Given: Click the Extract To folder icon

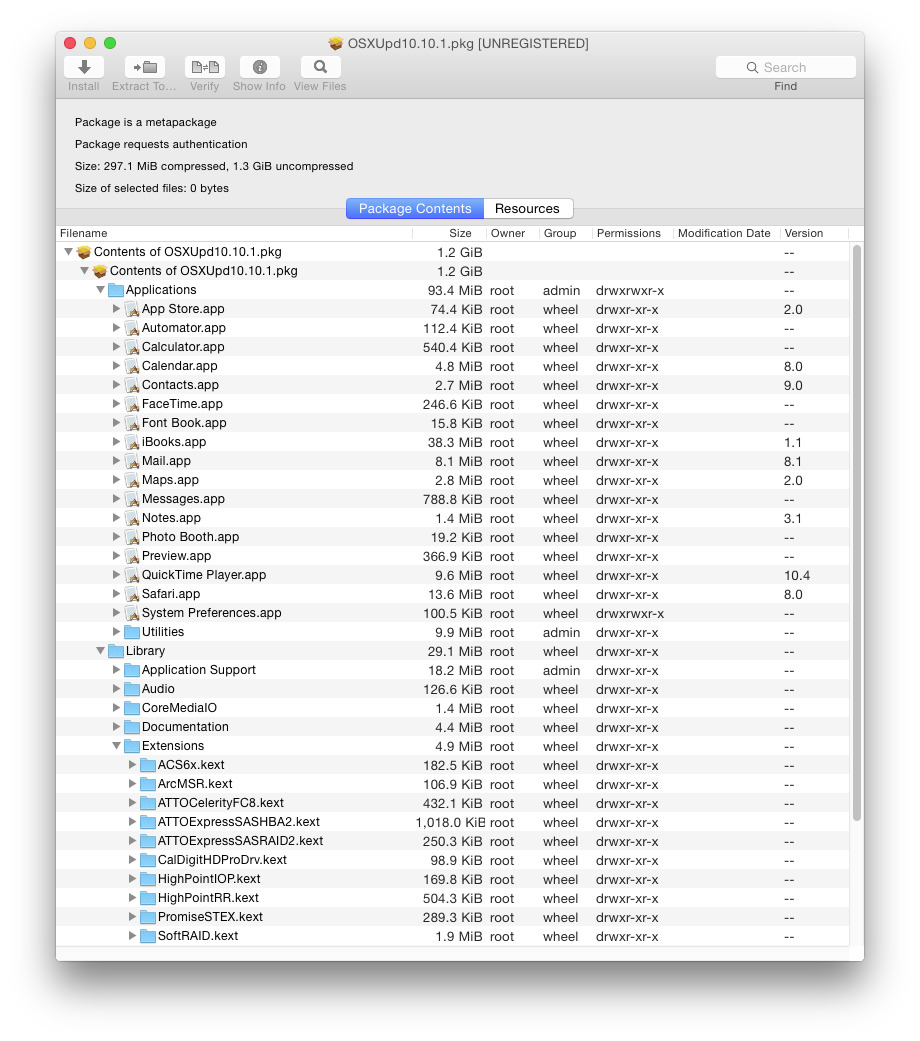Looking at the screenshot, I should click(x=145, y=67).
